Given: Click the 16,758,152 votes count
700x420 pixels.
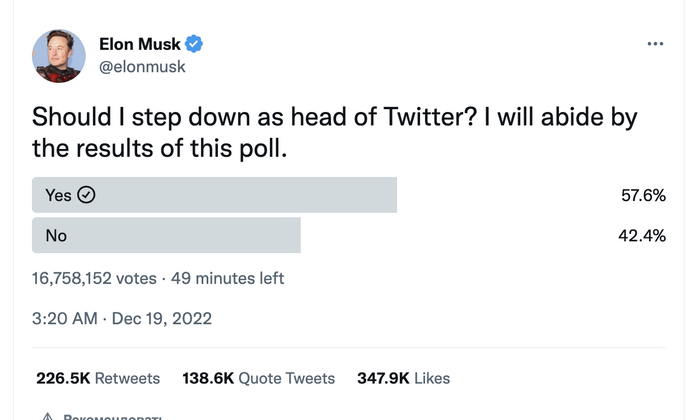Looking at the screenshot, I should point(92,278).
